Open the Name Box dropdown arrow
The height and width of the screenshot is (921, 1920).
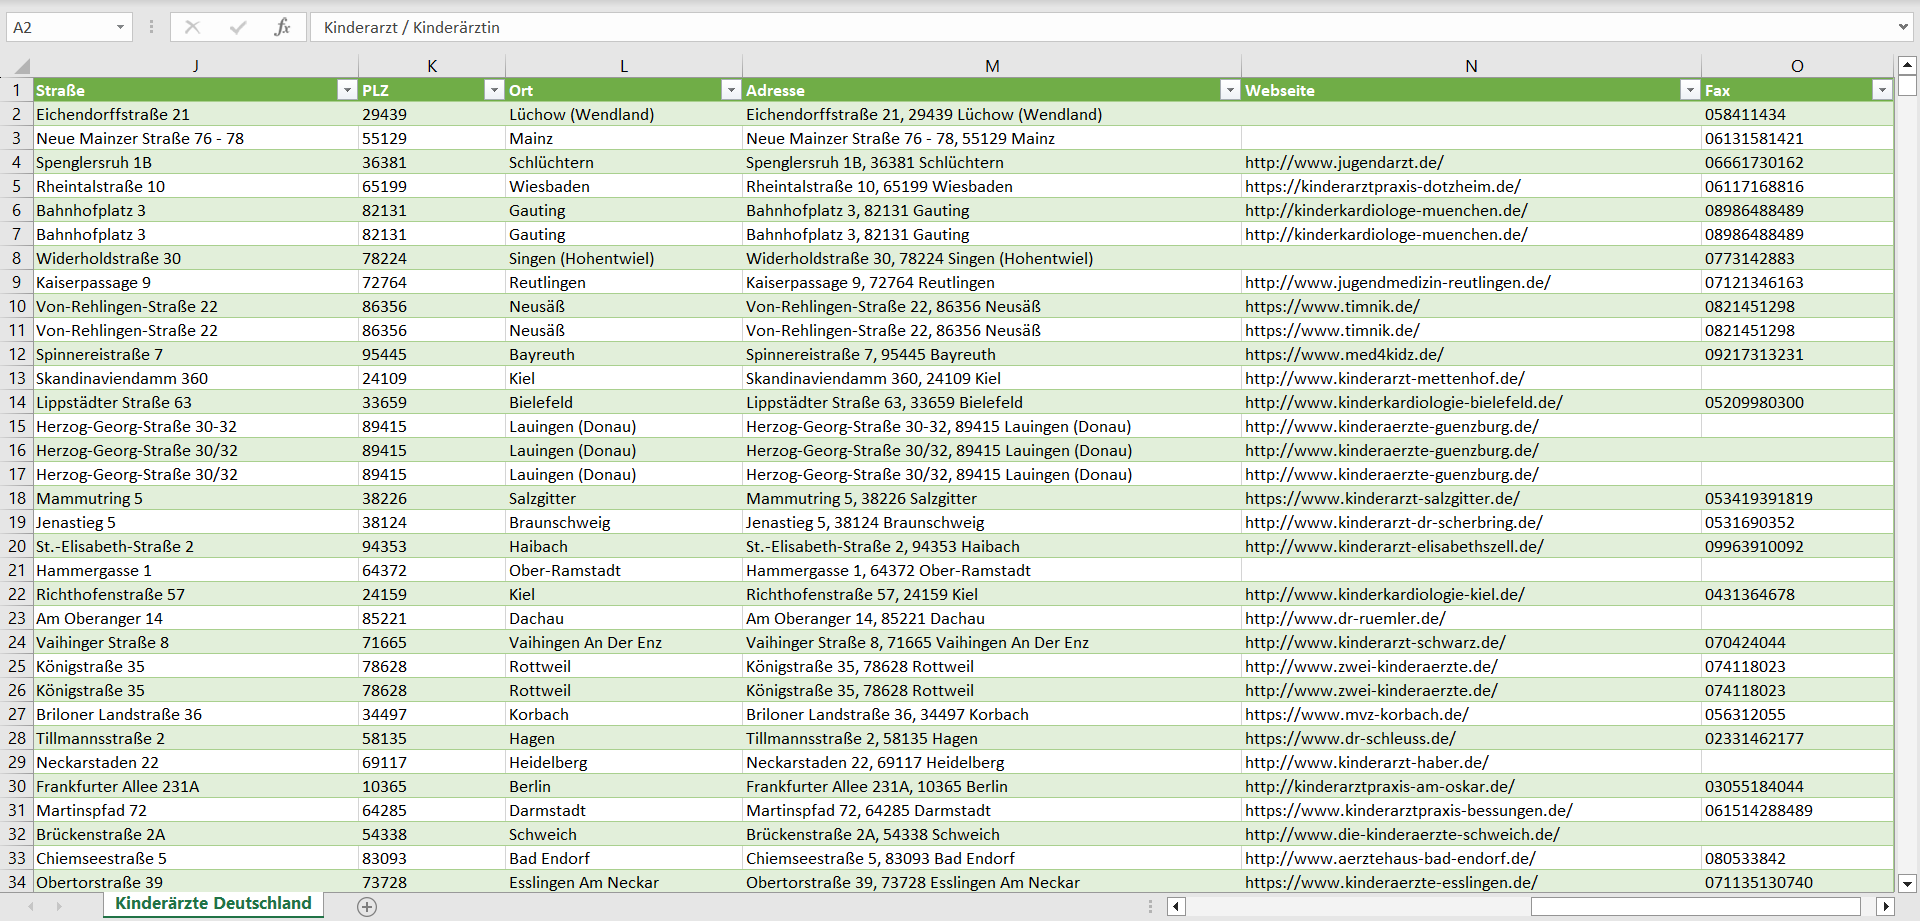[120, 27]
